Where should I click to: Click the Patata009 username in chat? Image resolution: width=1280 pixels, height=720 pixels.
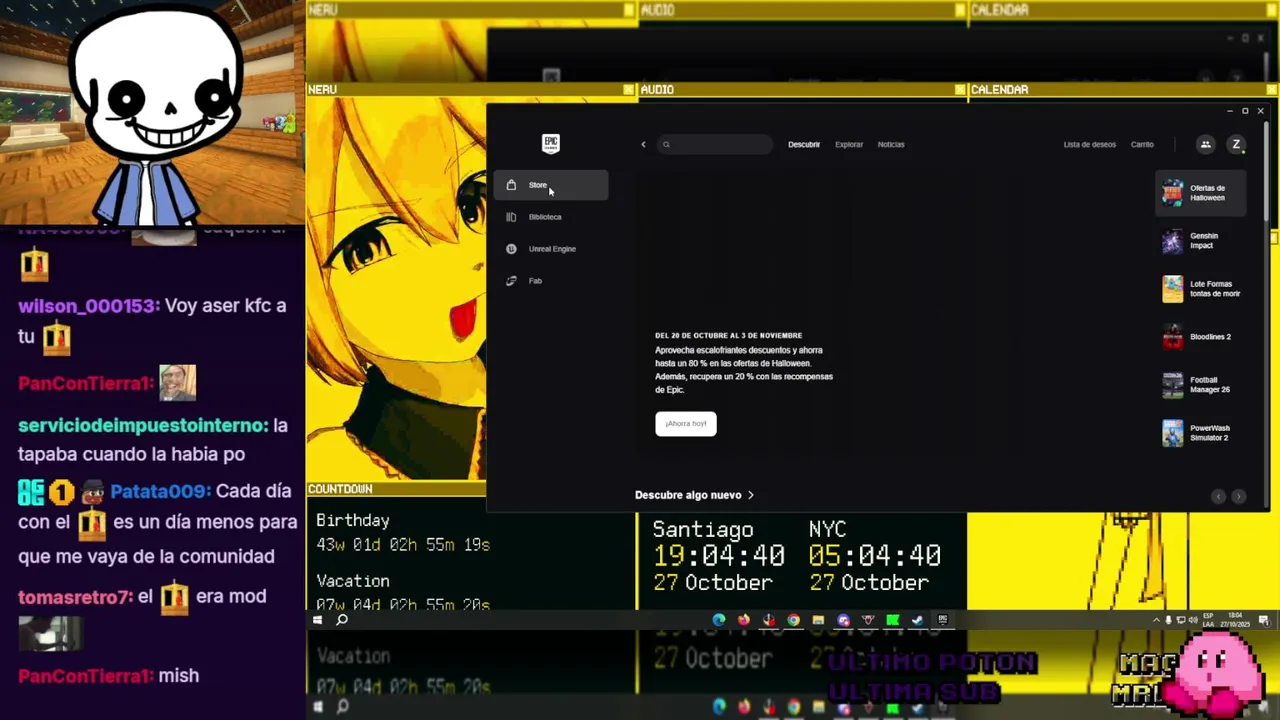pyautogui.click(x=160, y=491)
